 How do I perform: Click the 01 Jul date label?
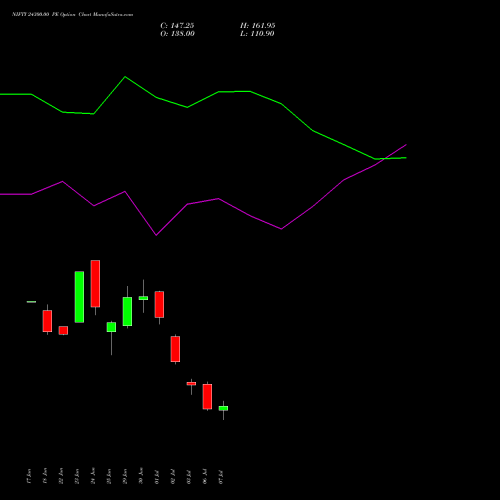click(x=157, y=477)
